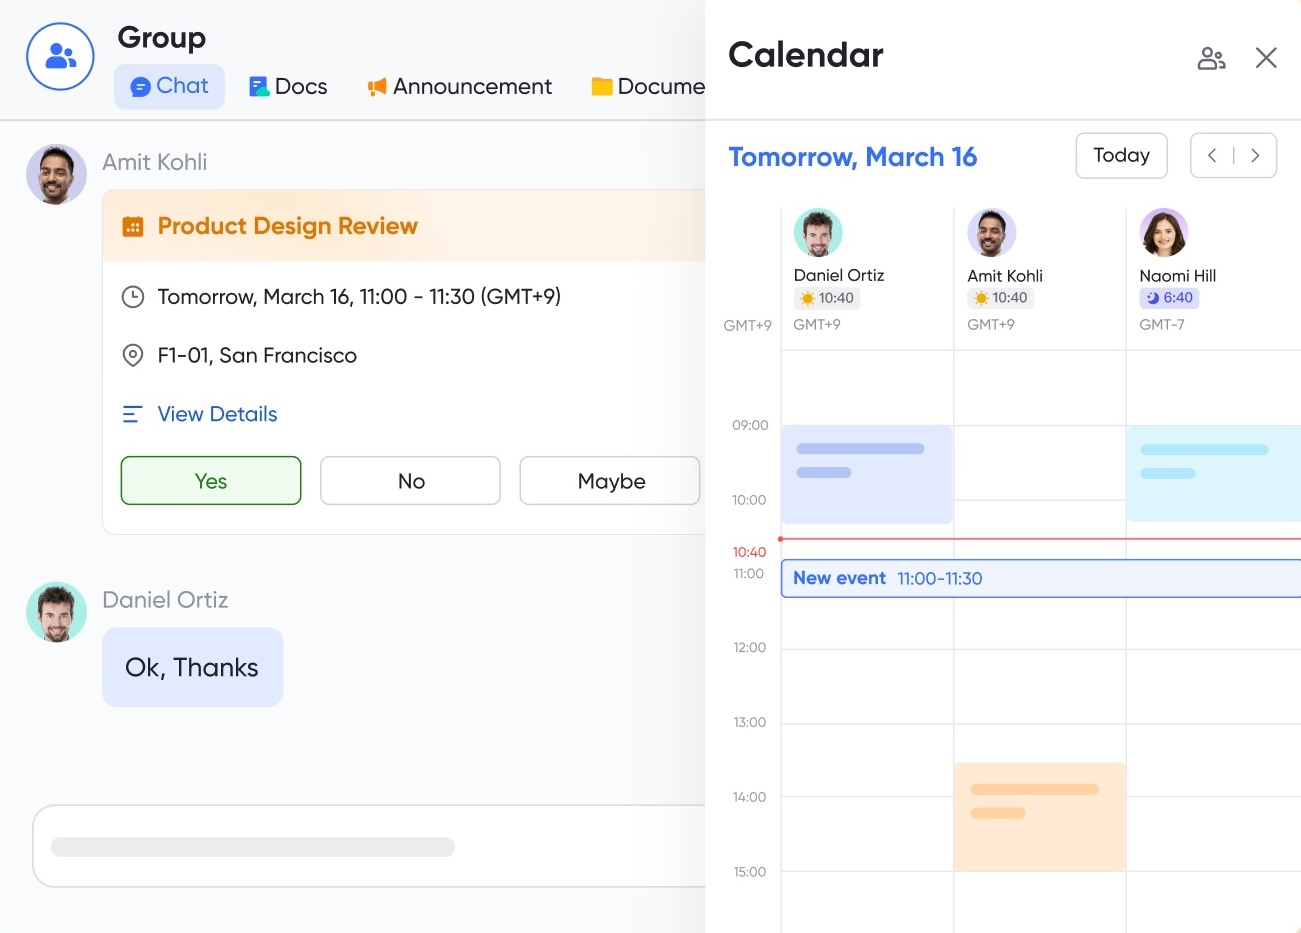The height and width of the screenshot is (933, 1301).
Task: Click Amit Kohli's avatar in the chat
Action: (x=56, y=175)
